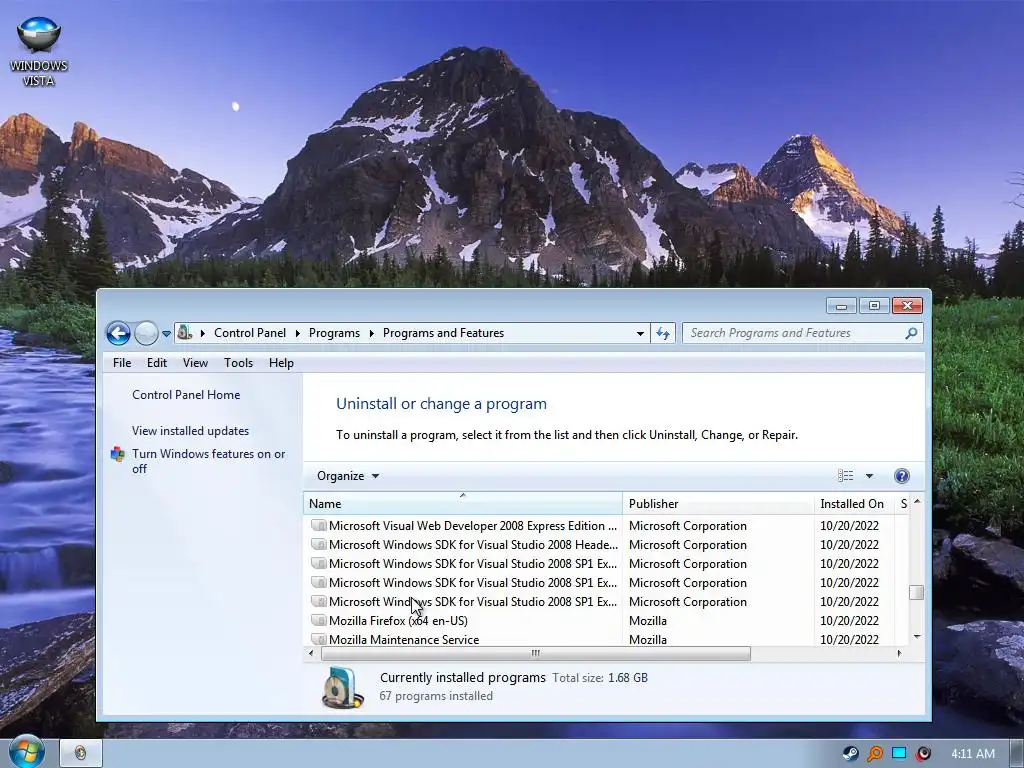Expand the root breadcrumb arrow before Control Panel

[x=202, y=333]
